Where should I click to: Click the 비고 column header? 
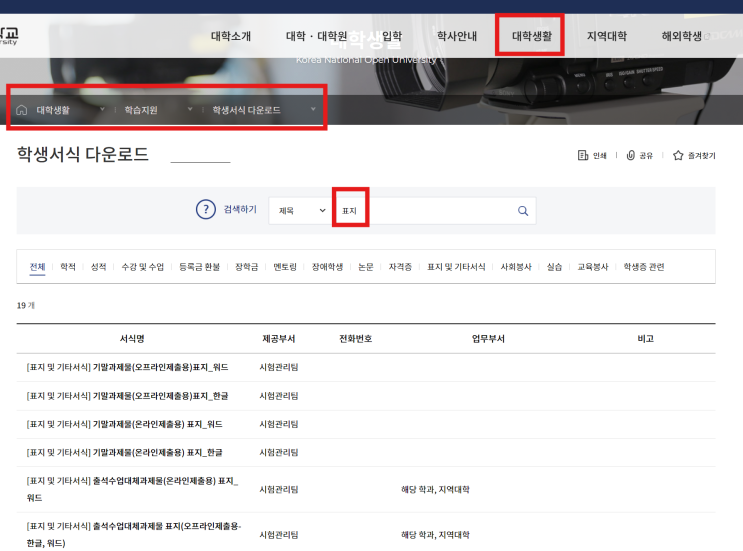coord(645,339)
